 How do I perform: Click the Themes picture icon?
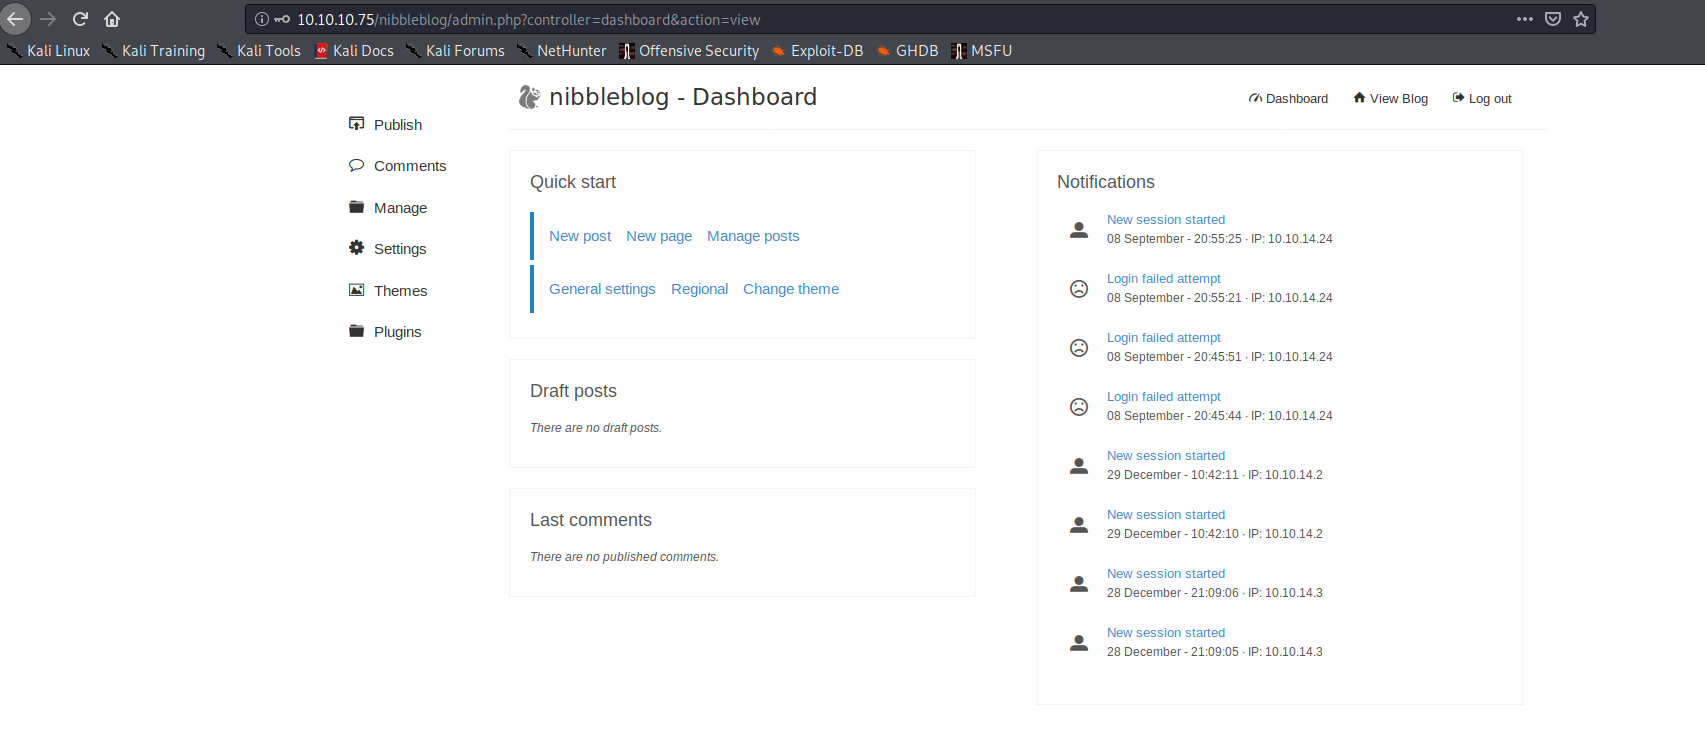point(356,290)
